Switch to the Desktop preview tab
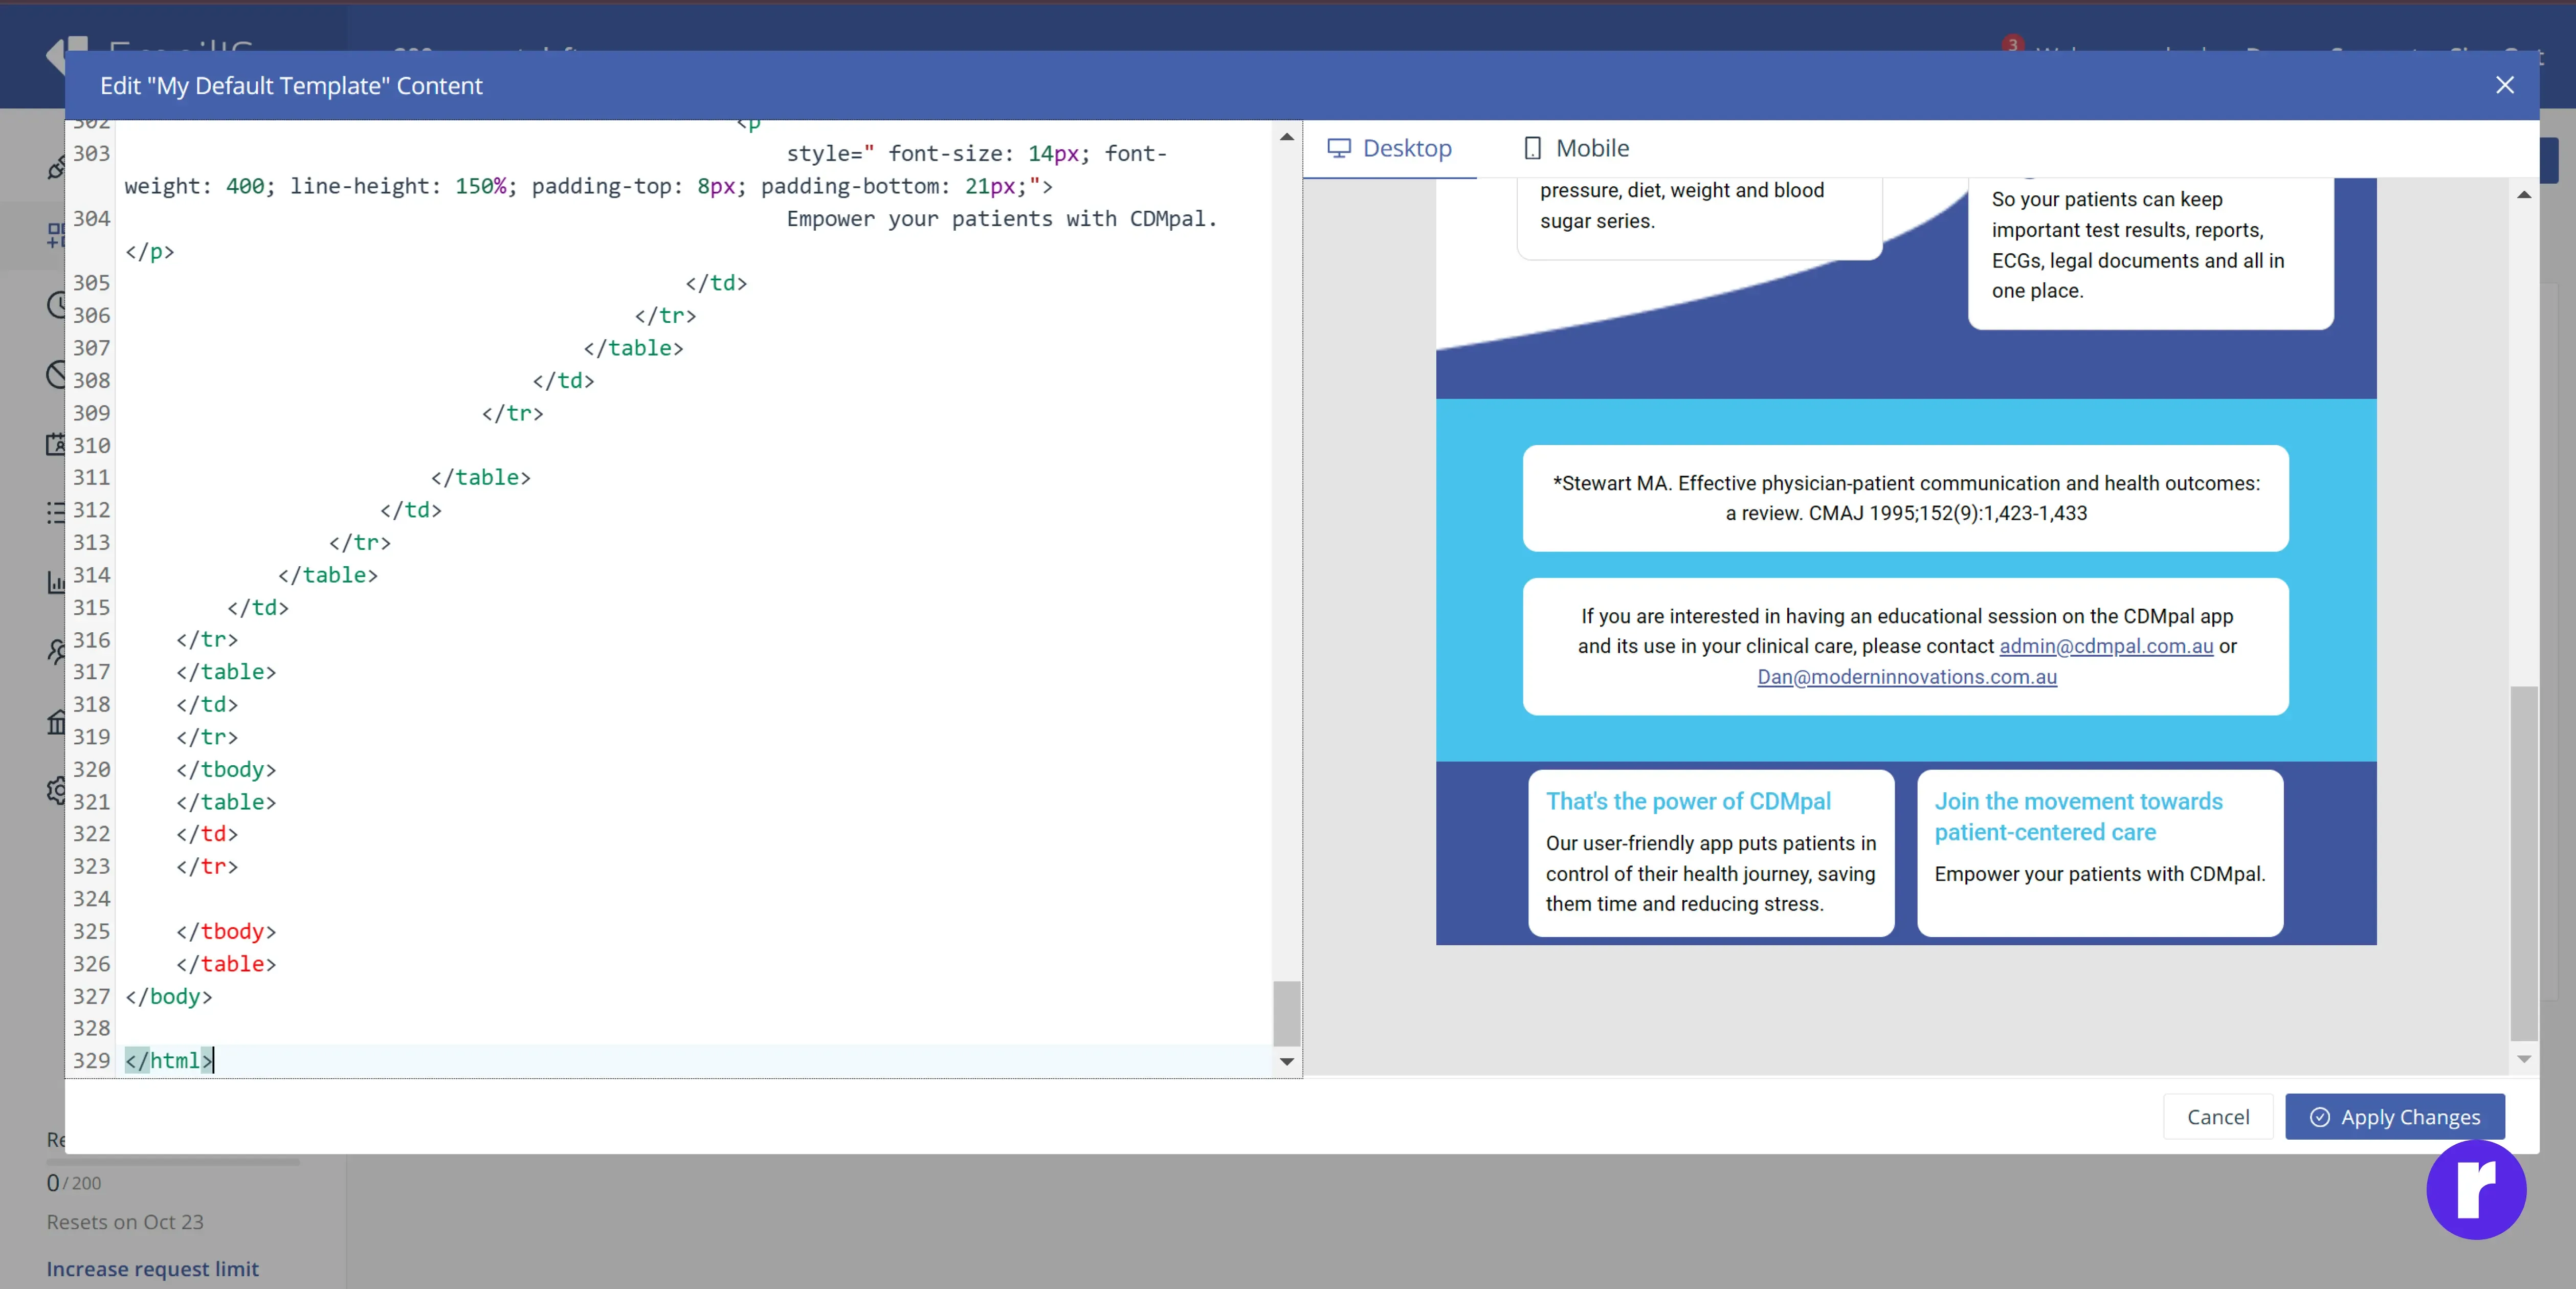The height and width of the screenshot is (1289, 2576). point(1389,148)
